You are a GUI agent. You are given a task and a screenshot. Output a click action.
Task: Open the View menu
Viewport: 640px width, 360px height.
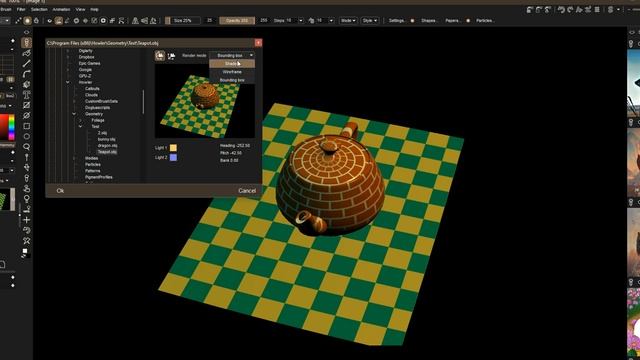(x=80, y=9)
